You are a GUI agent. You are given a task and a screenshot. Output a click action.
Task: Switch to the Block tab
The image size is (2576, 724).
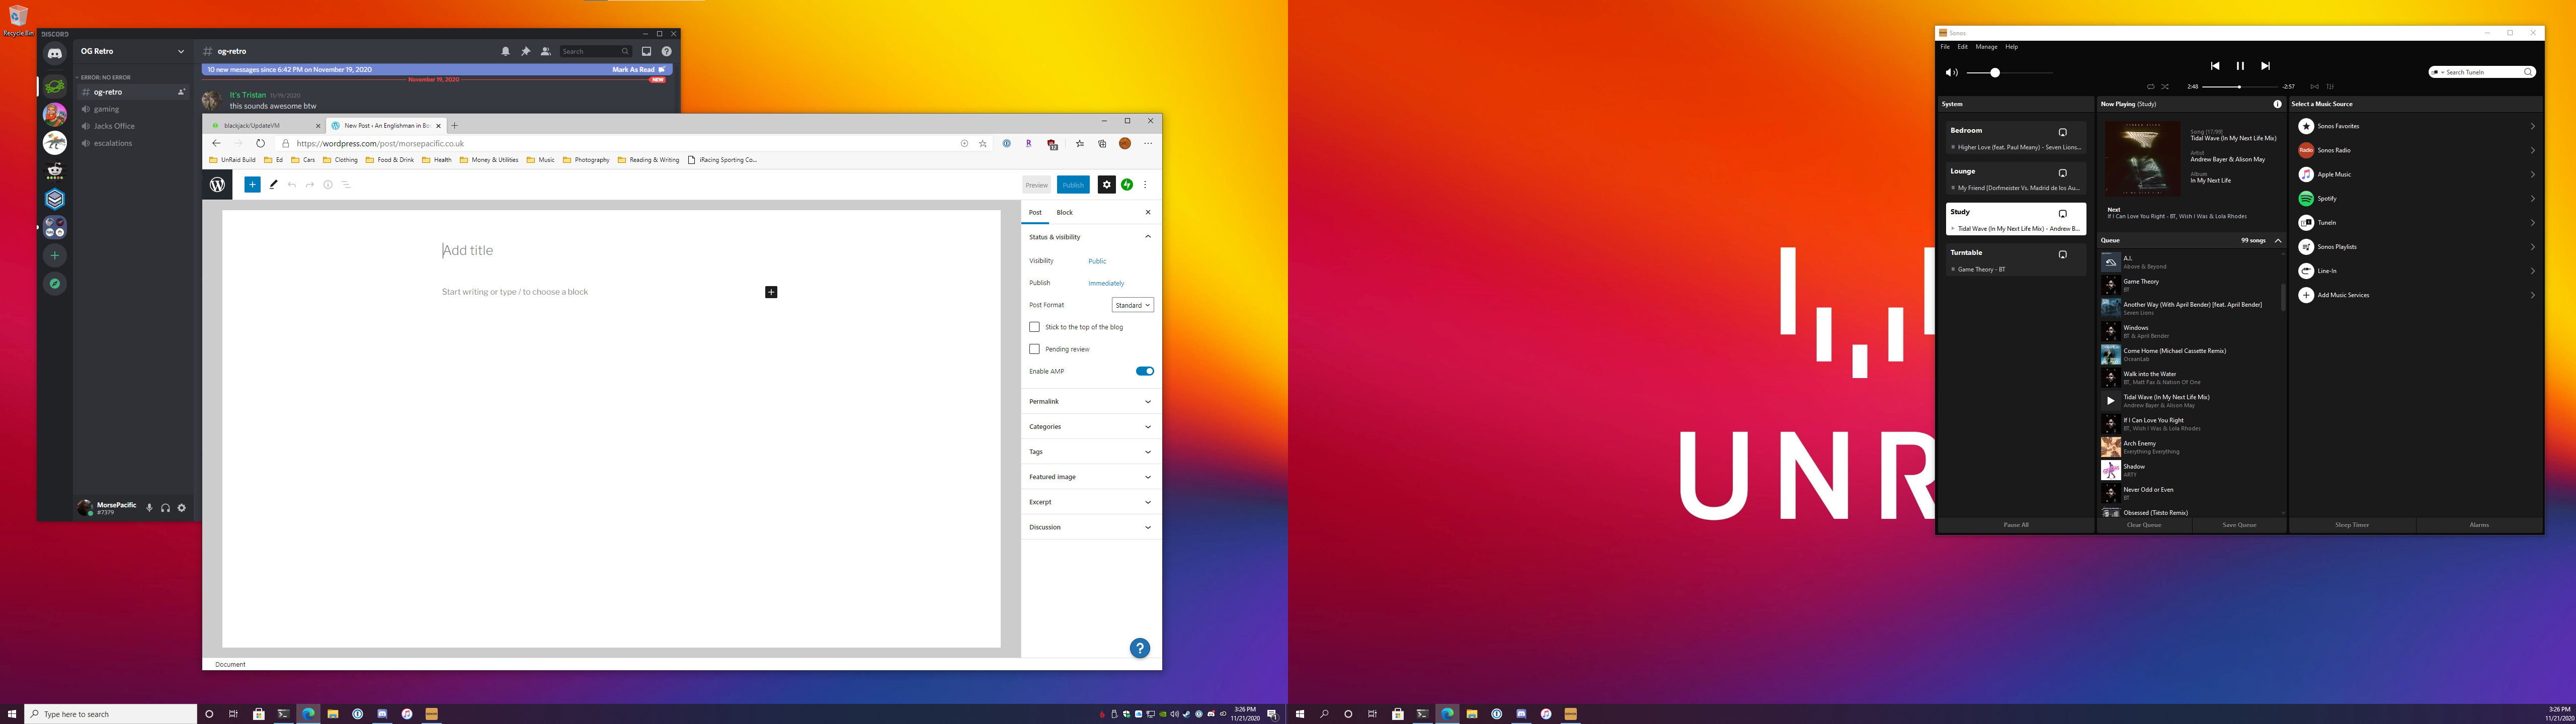(x=1064, y=212)
